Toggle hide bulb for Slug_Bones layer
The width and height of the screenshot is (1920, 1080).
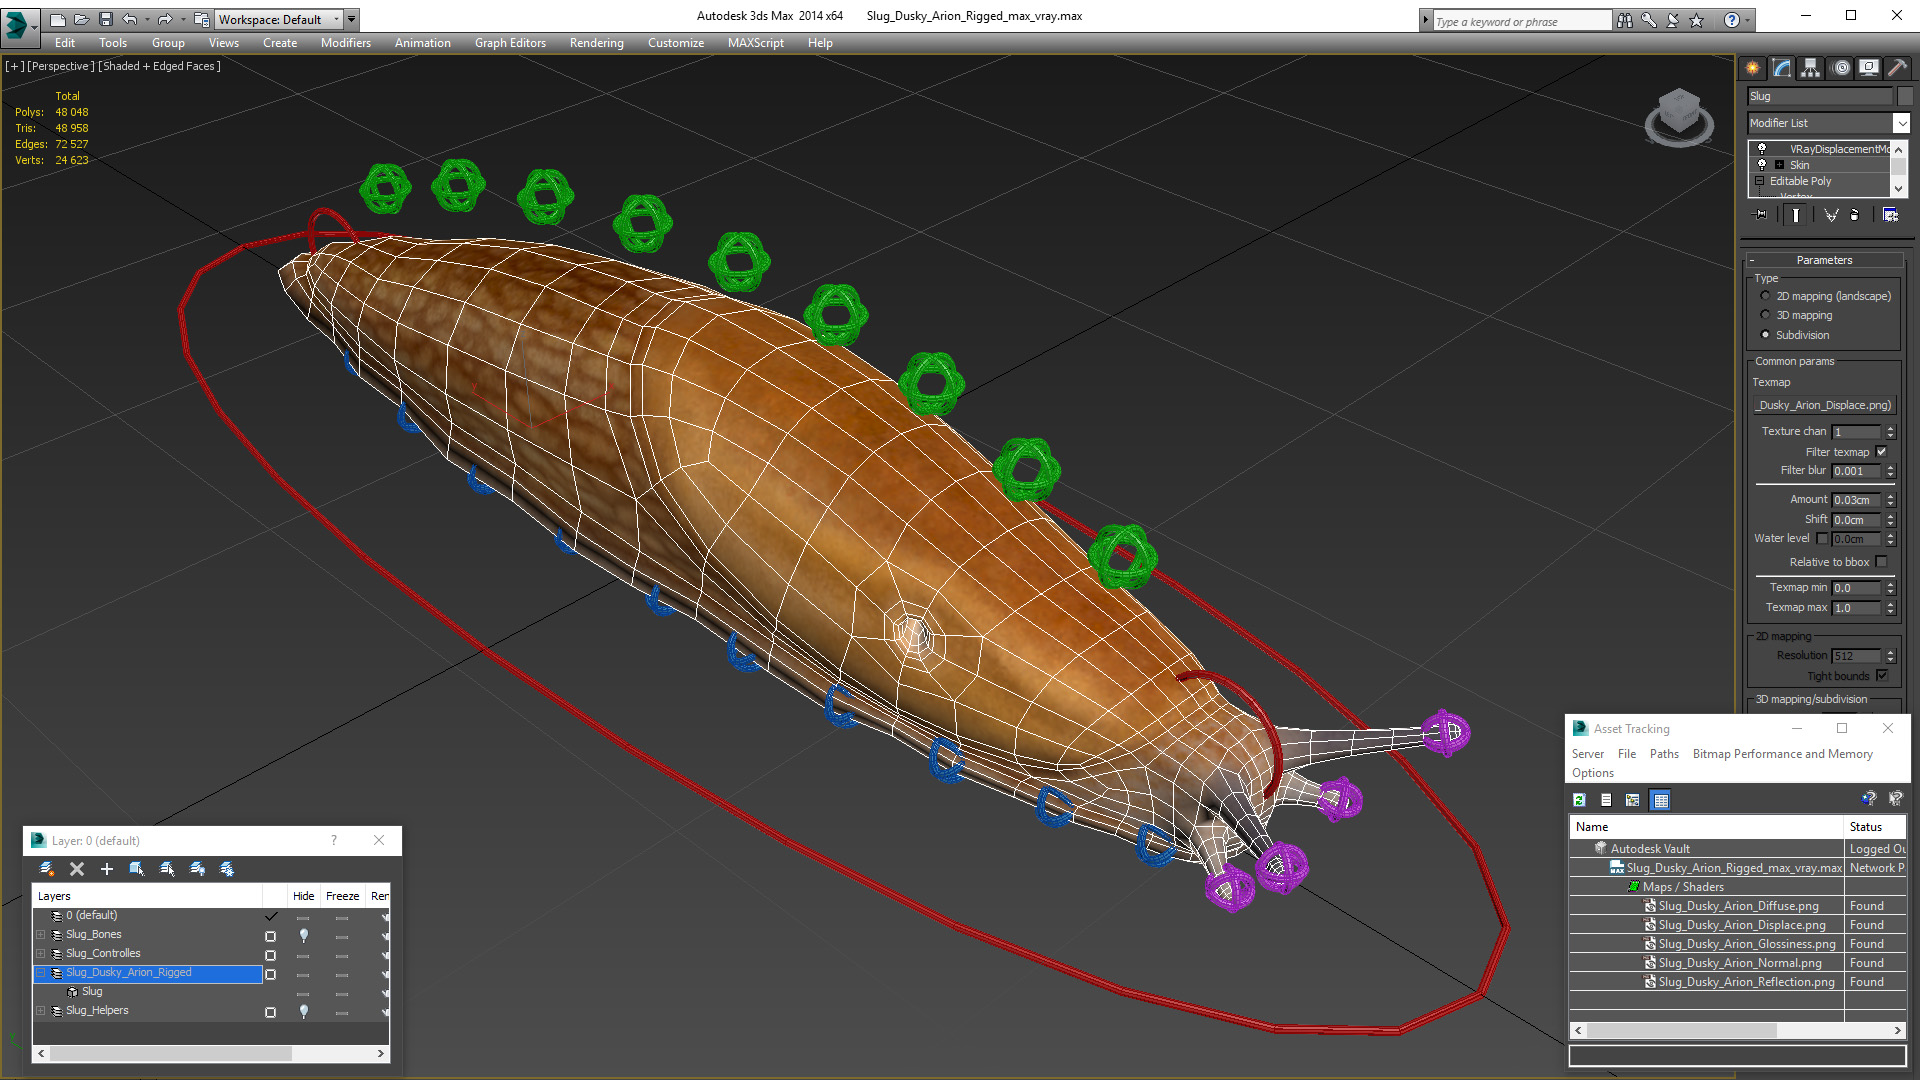pos(304,935)
